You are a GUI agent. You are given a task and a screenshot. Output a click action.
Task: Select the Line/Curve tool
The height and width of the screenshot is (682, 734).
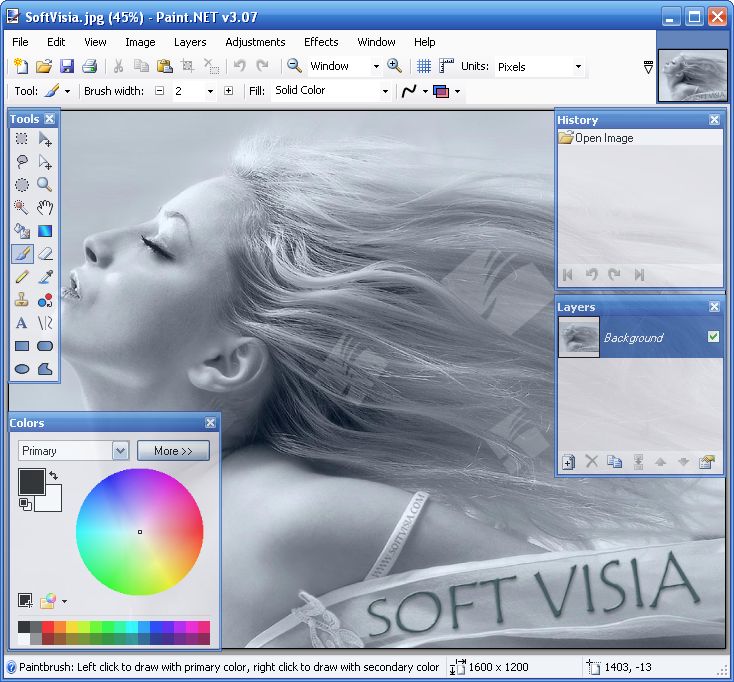coord(45,323)
